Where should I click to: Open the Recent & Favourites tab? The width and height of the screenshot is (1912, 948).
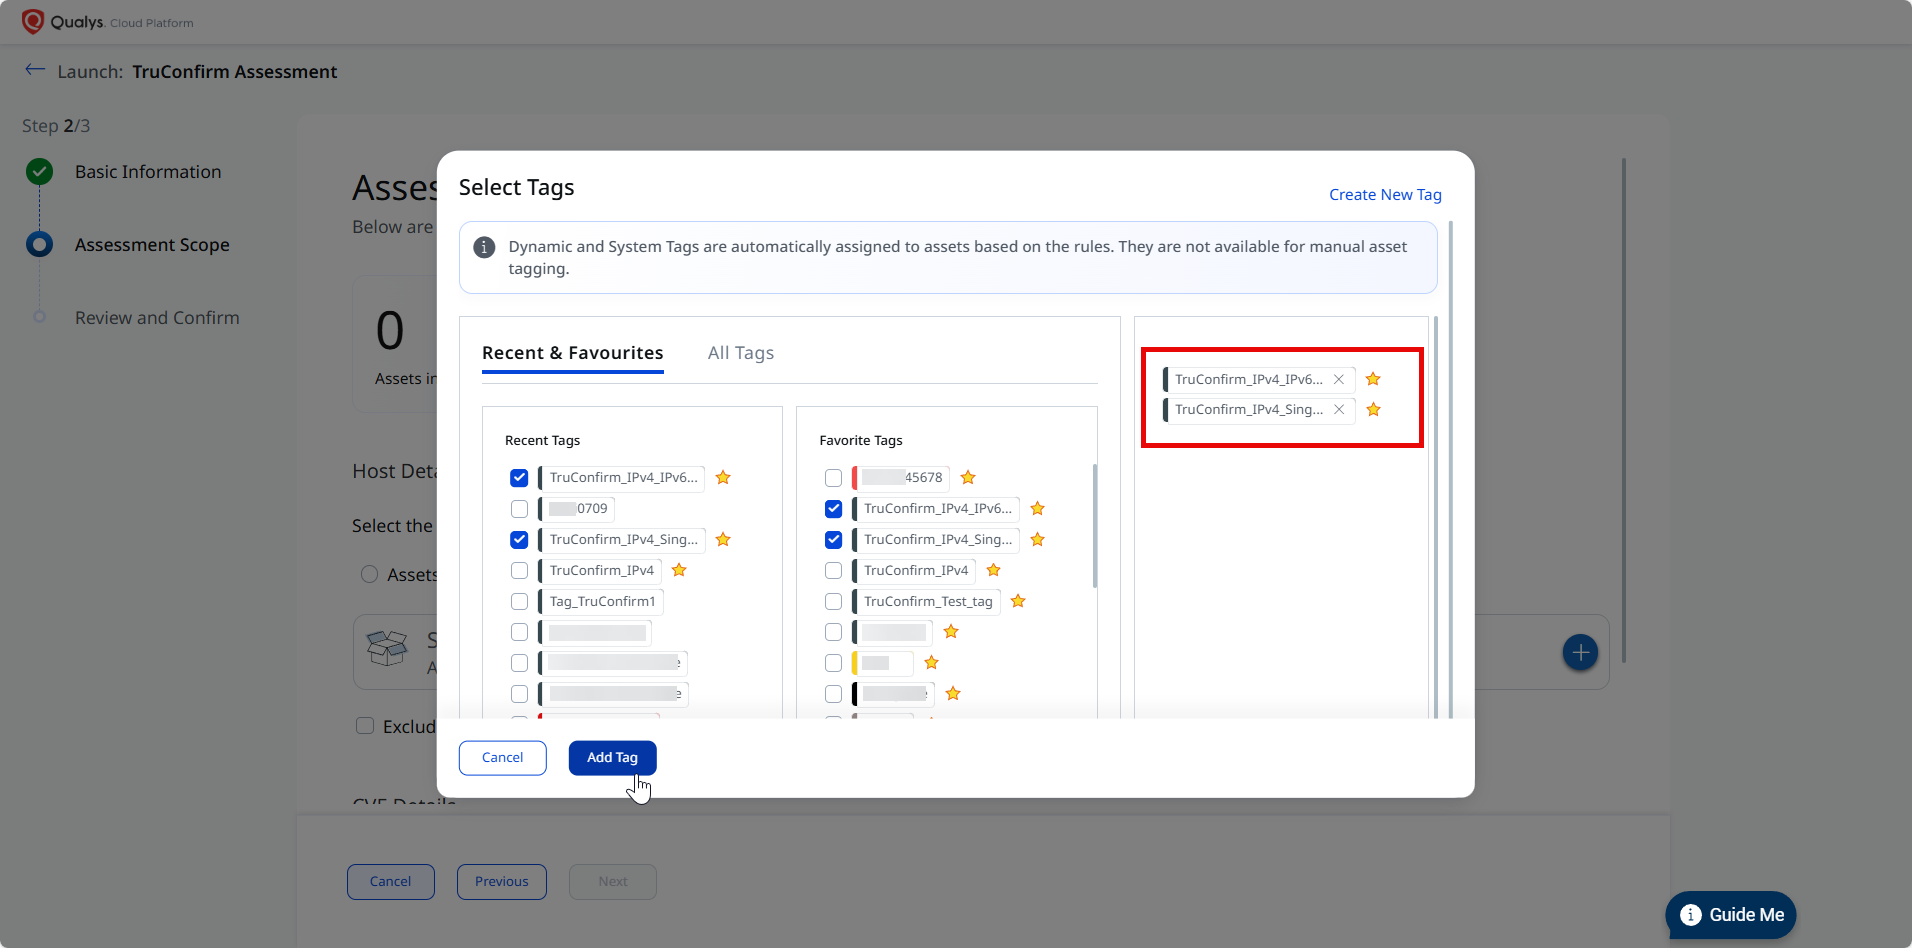click(x=572, y=353)
